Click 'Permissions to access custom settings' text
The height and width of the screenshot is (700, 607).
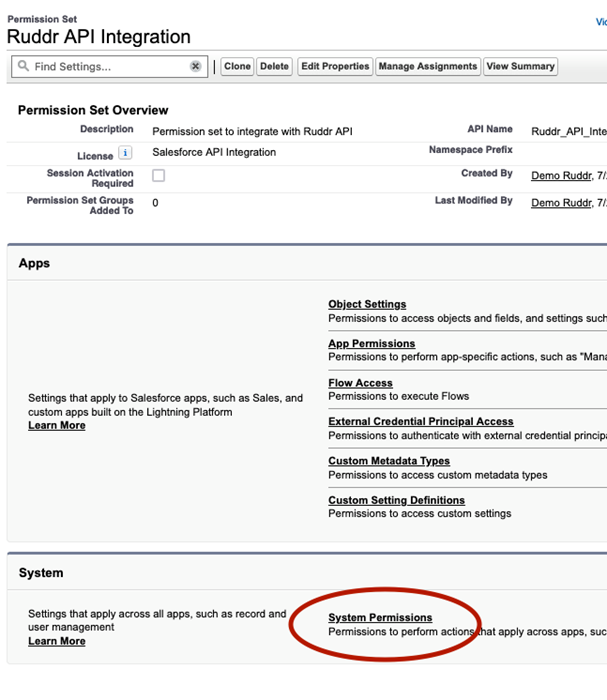(x=420, y=513)
